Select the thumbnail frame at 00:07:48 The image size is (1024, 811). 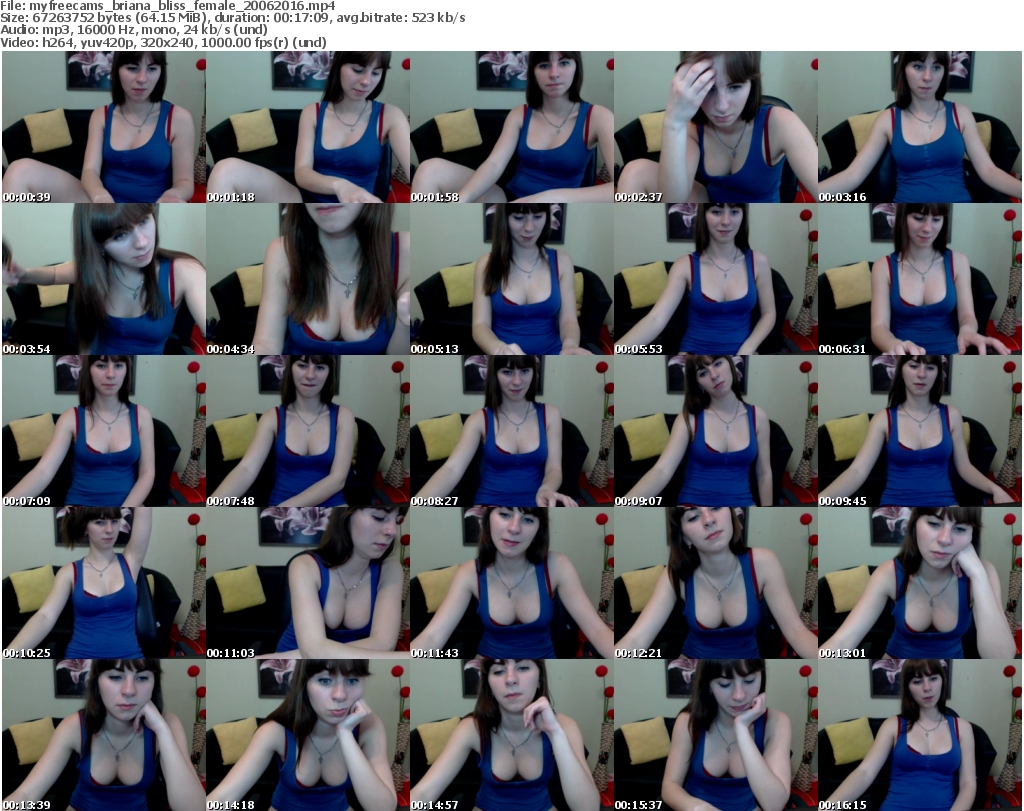tap(308, 432)
